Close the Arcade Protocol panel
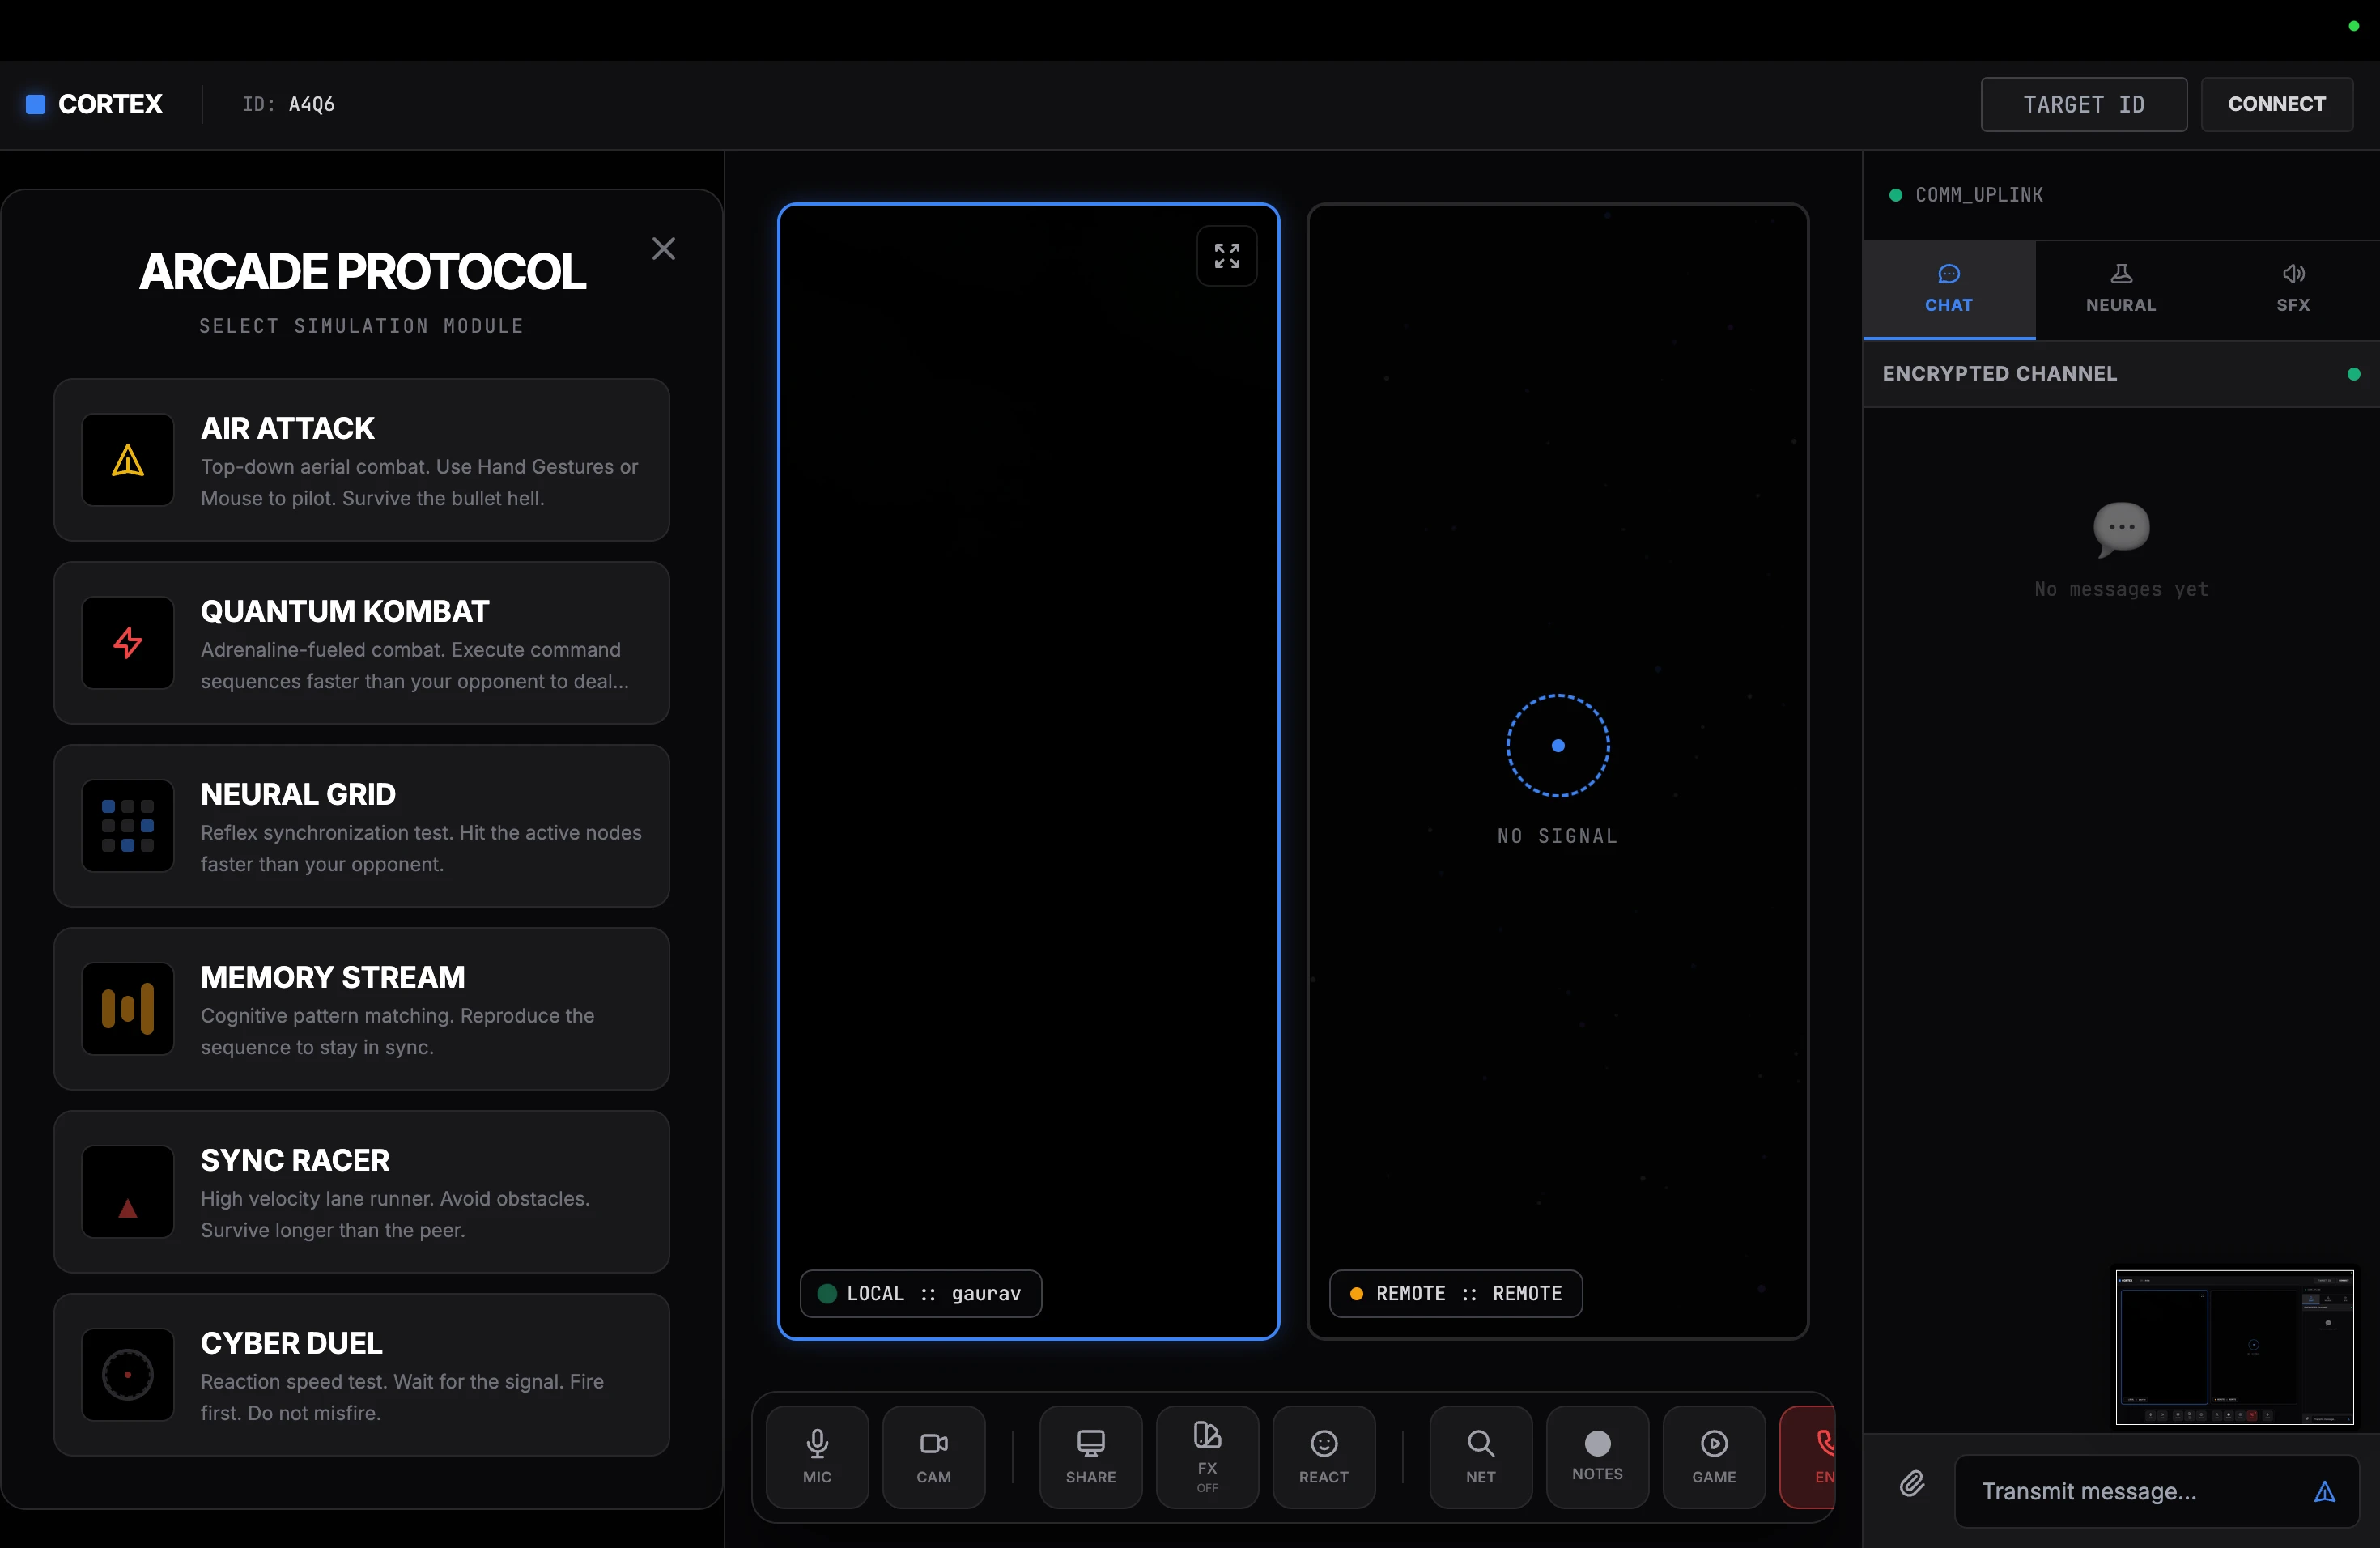 tap(663, 249)
